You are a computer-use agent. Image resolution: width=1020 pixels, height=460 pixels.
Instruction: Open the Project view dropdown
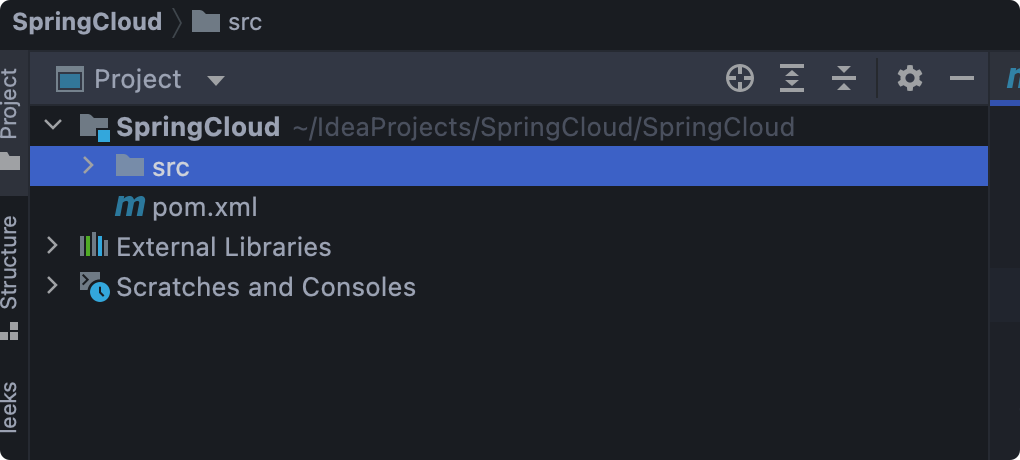tap(216, 80)
